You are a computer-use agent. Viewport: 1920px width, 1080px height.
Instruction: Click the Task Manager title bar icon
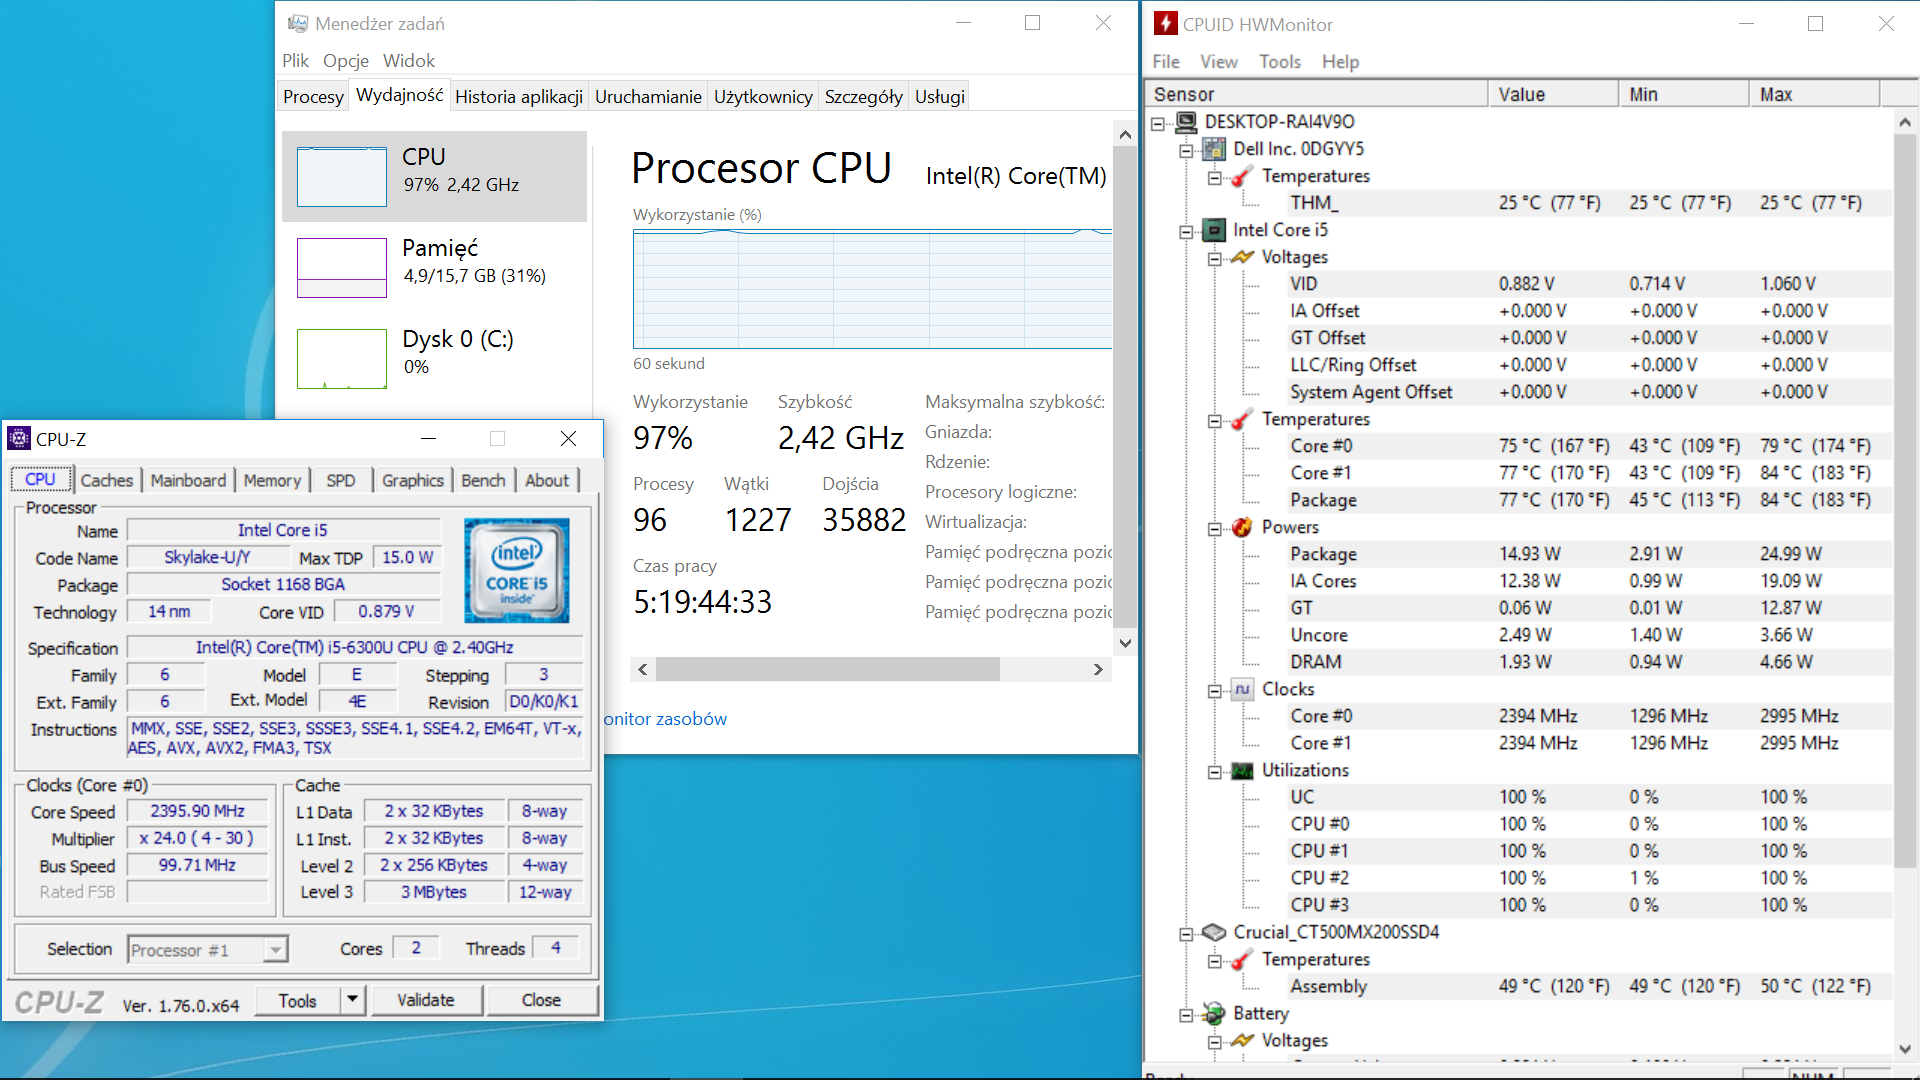(x=297, y=23)
